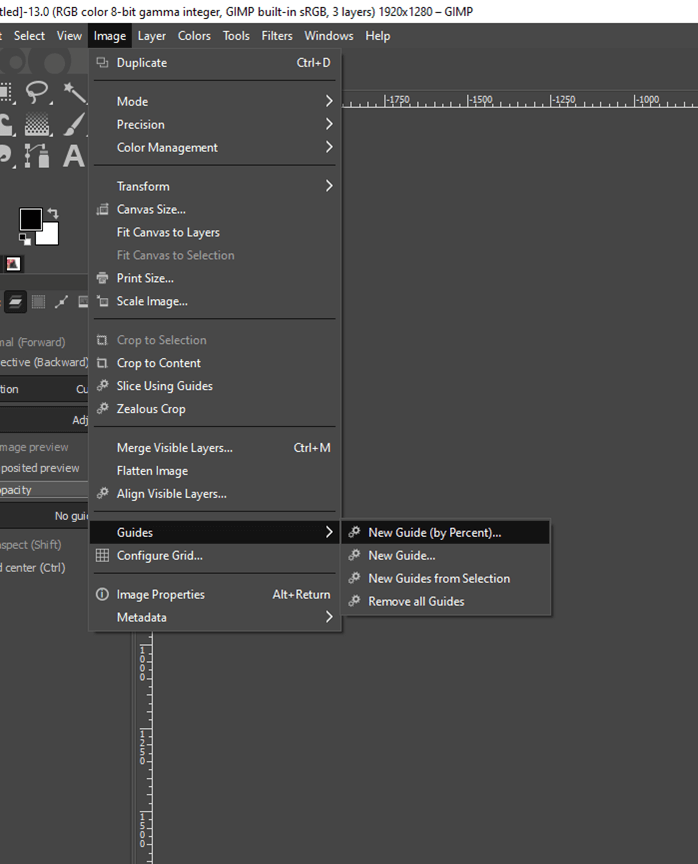
Task: Select the Paths tool
Action: click(x=37, y=156)
